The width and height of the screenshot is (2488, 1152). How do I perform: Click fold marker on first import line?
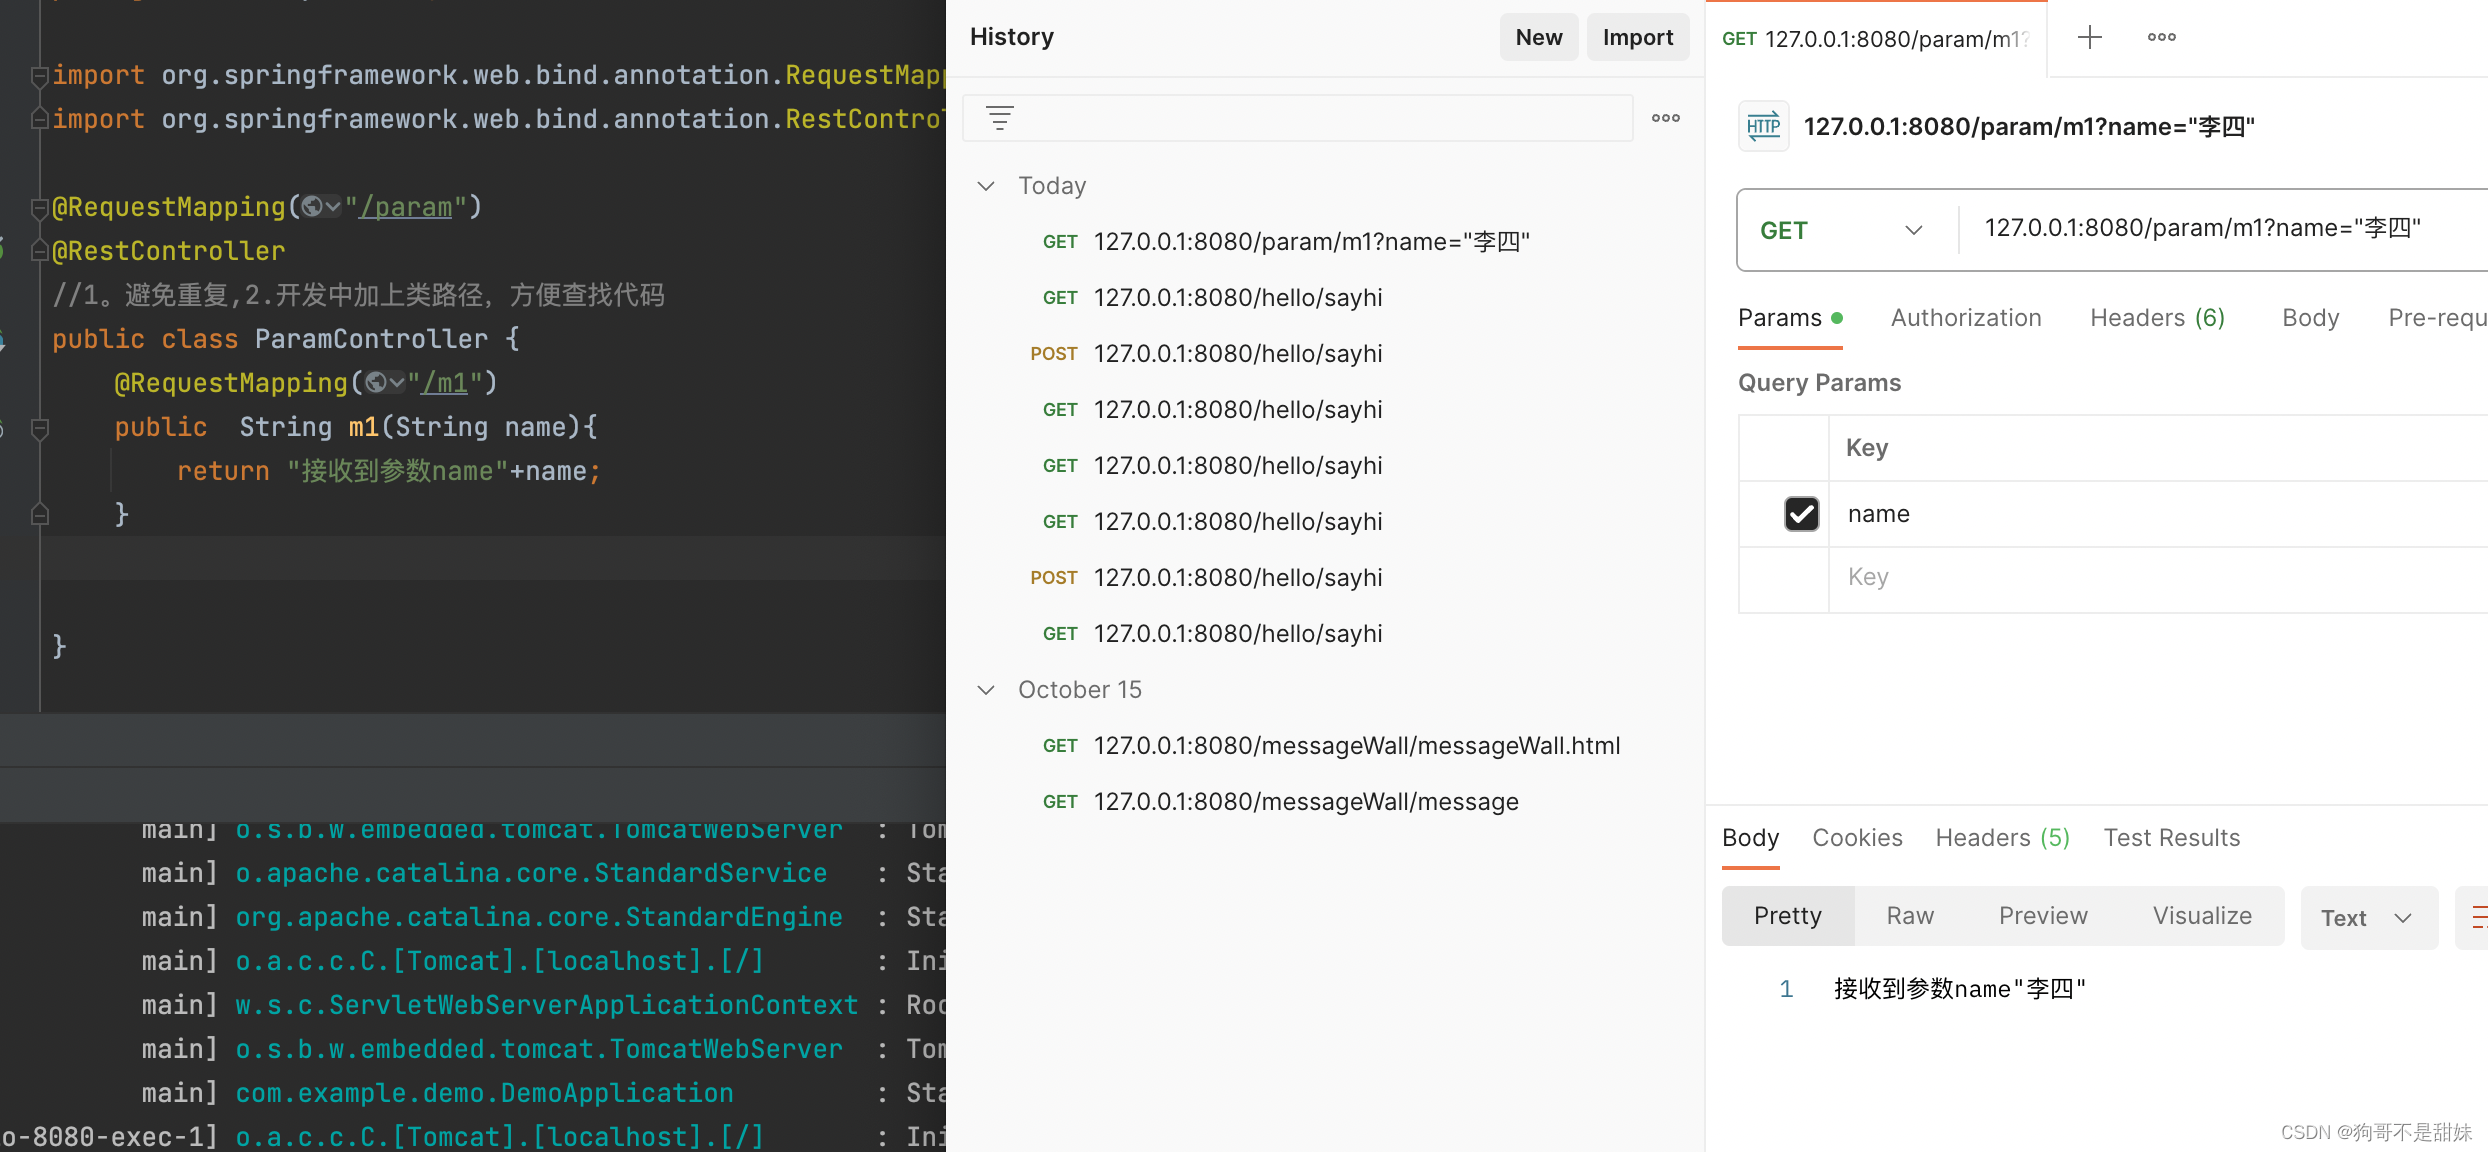pos(40,76)
